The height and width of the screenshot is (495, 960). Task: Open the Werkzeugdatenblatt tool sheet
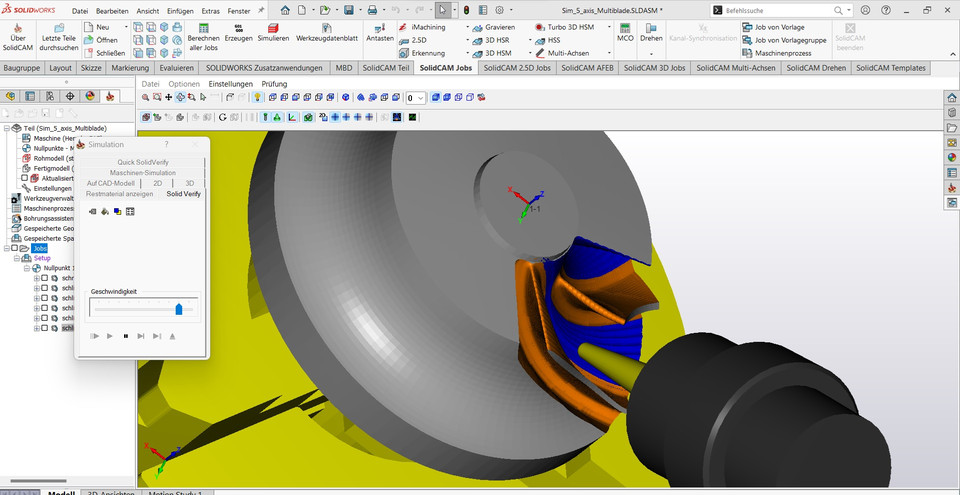click(327, 33)
